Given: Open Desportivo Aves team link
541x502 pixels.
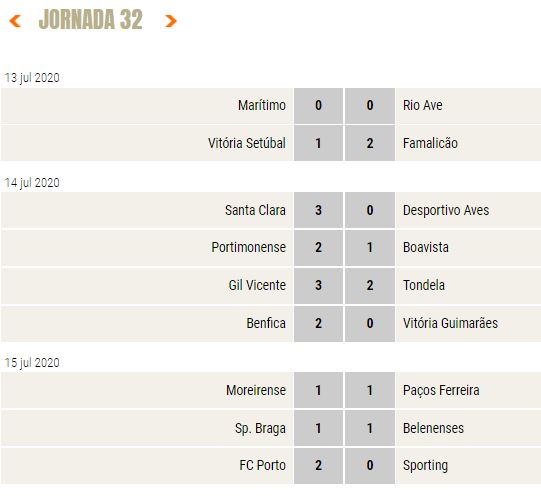Looking at the screenshot, I should [446, 210].
